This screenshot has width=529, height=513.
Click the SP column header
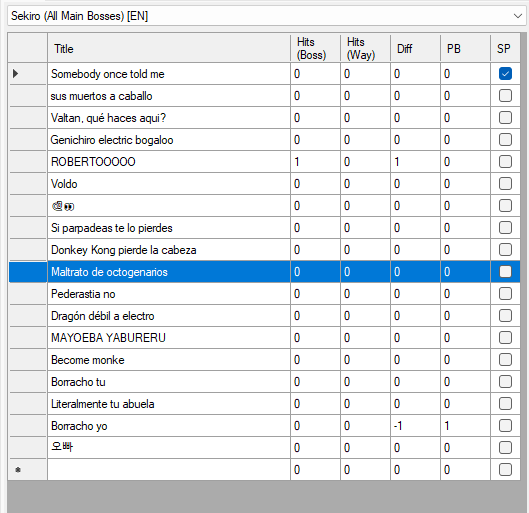505,48
